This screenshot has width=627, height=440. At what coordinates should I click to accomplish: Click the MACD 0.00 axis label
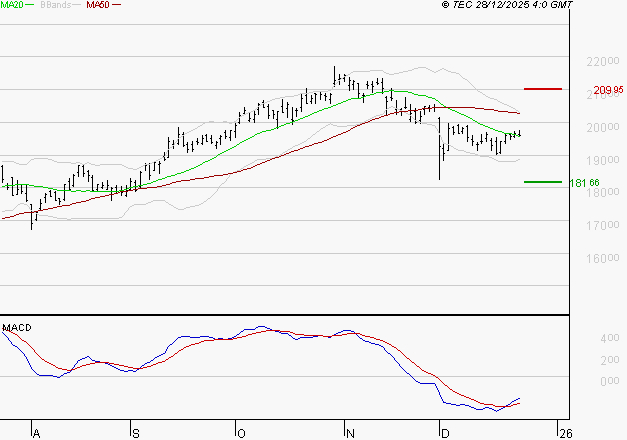(610, 381)
